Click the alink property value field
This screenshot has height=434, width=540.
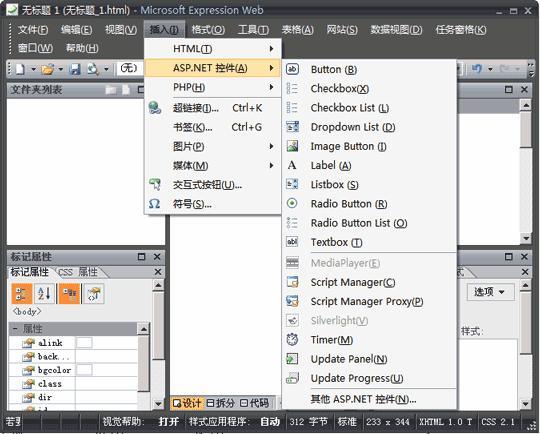106,342
